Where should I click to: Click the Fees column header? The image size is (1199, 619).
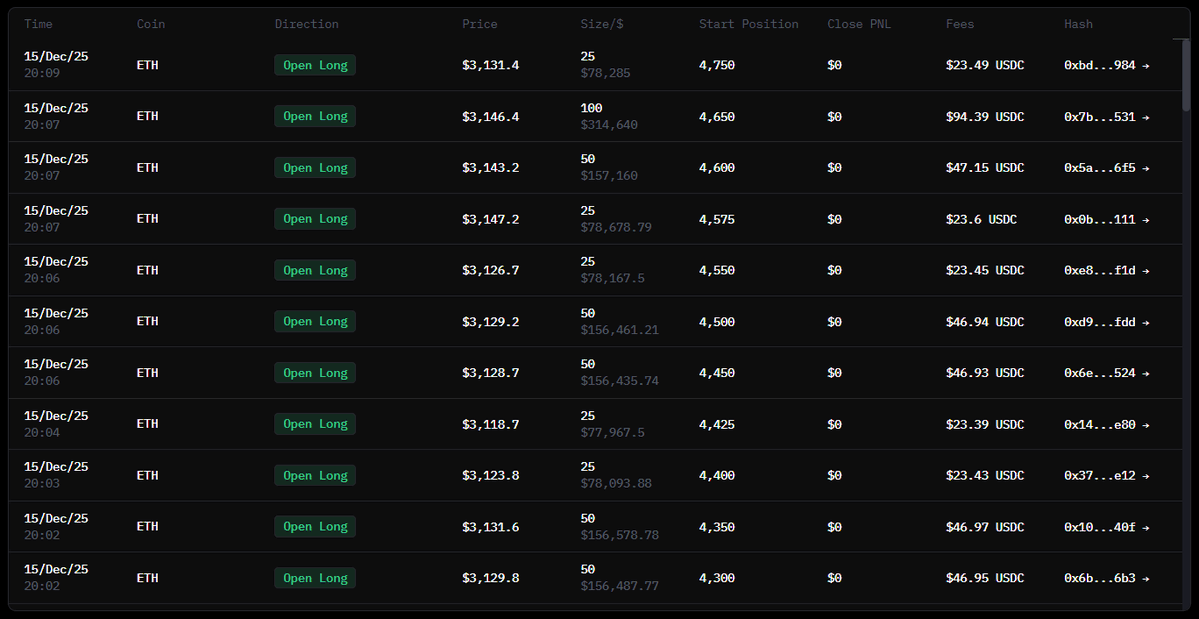(960, 24)
